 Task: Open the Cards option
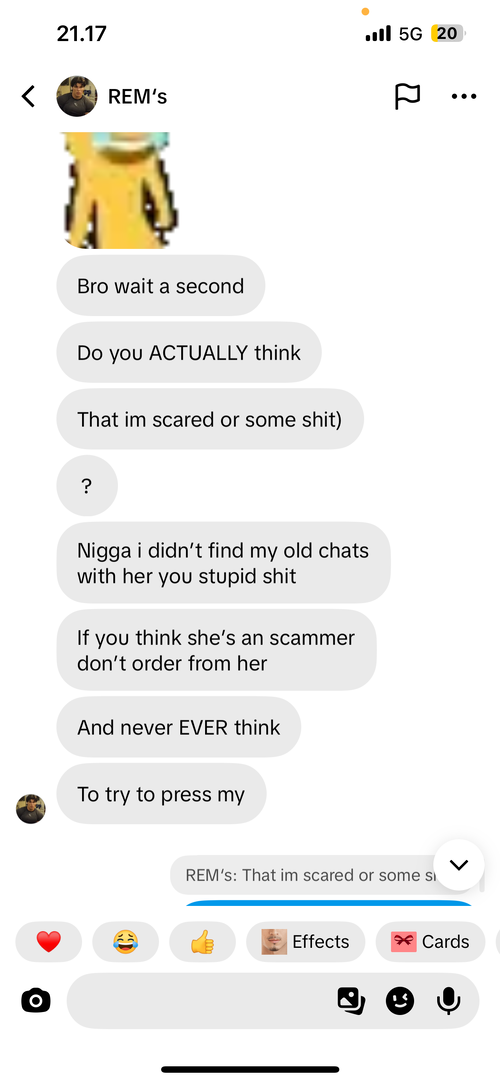431,941
